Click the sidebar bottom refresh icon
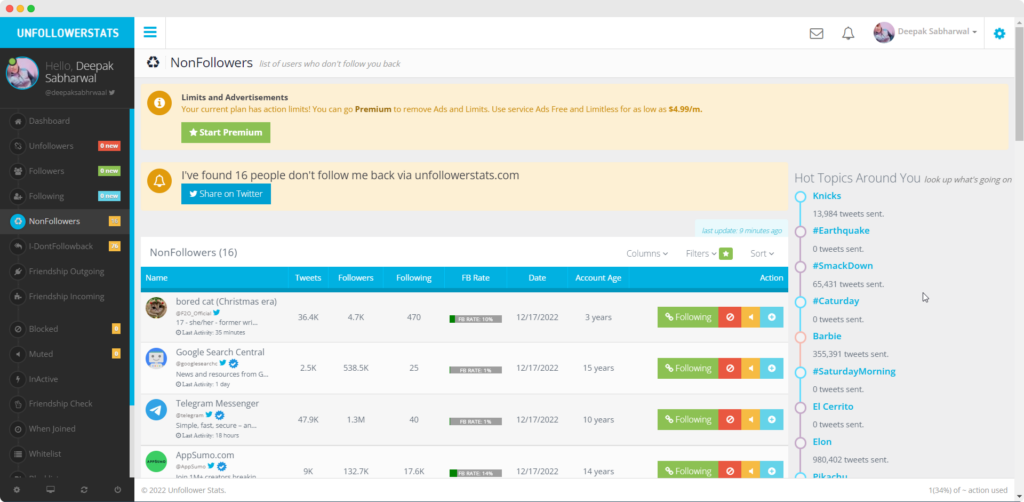This screenshot has width=1024, height=502. 84,490
